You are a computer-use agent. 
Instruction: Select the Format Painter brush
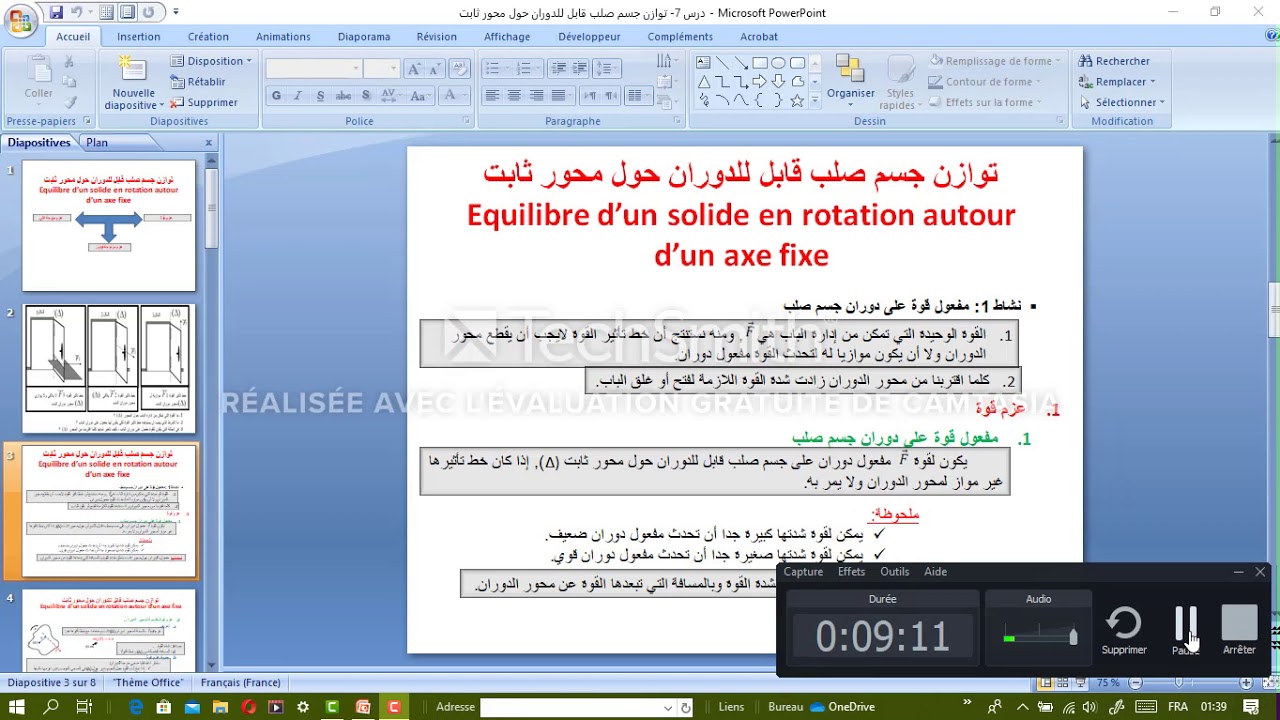click(x=70, y=102)
